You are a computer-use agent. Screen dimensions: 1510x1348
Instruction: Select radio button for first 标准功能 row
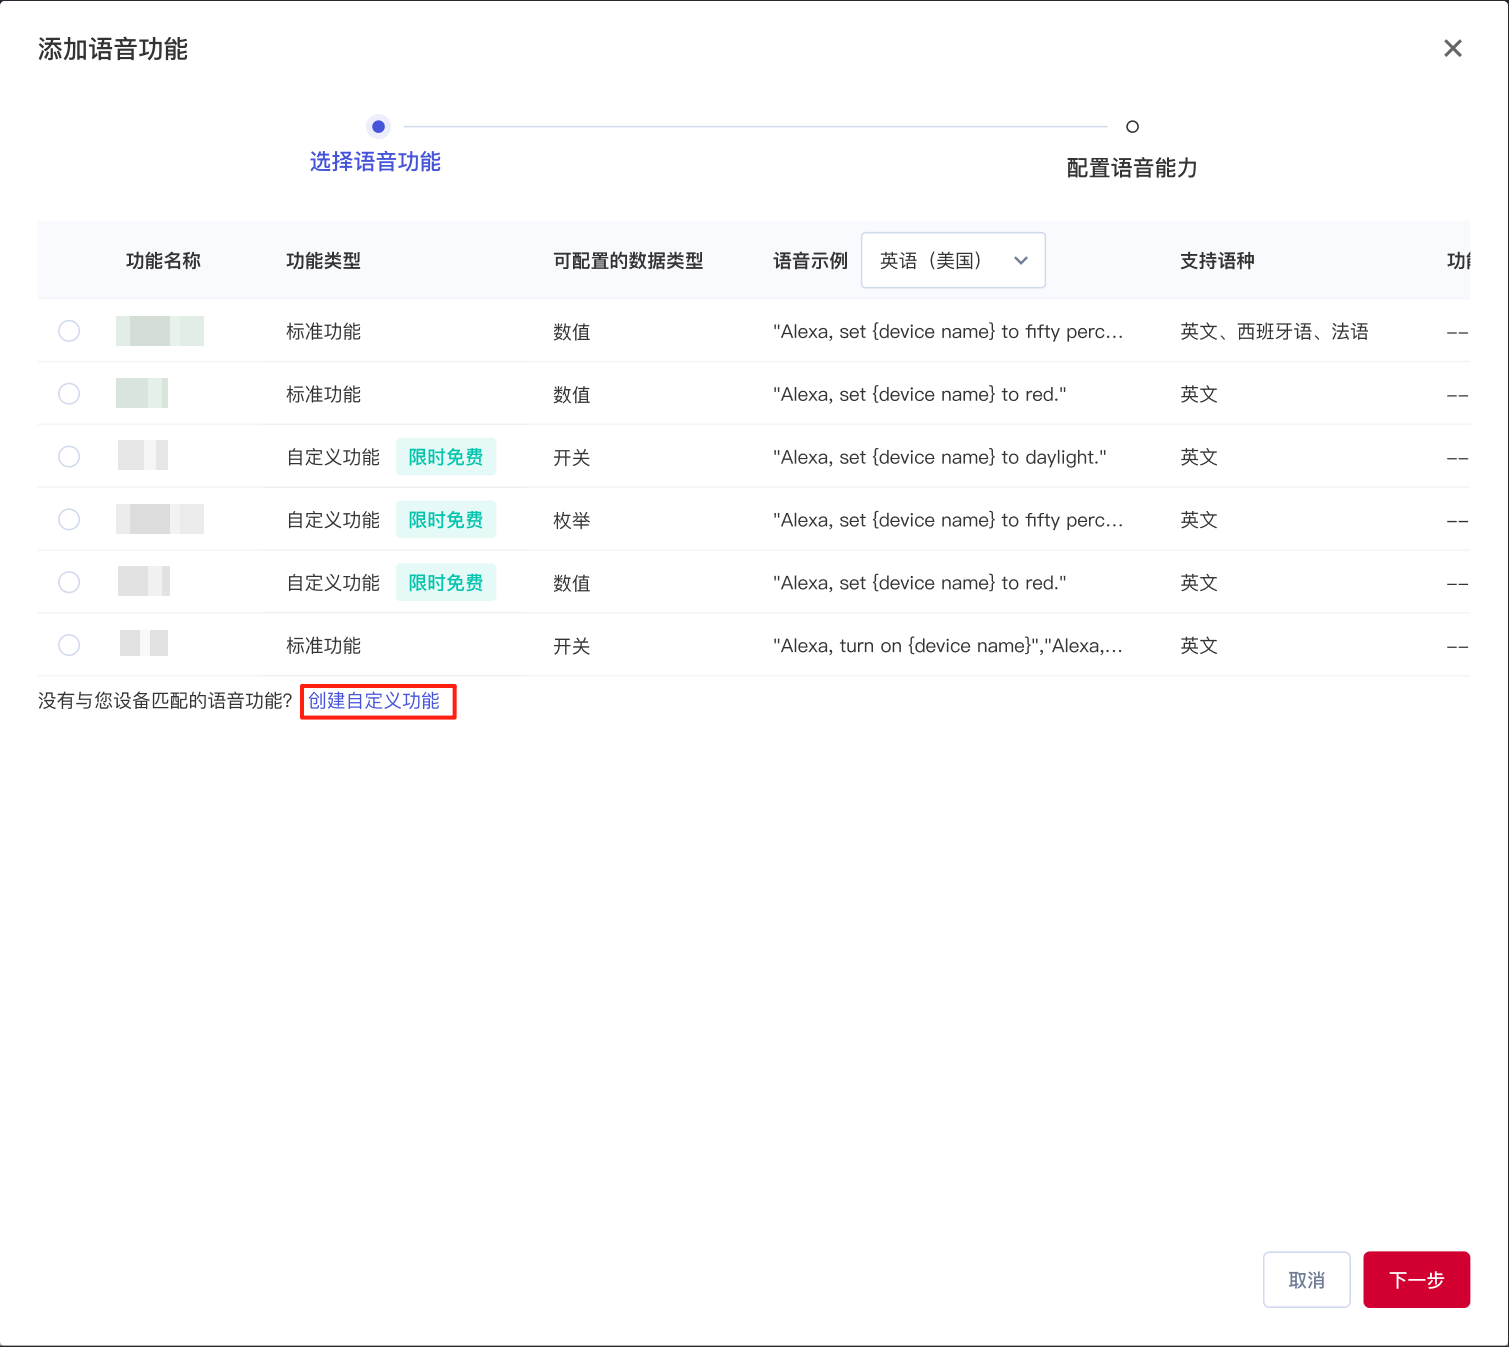coord(69,331)
